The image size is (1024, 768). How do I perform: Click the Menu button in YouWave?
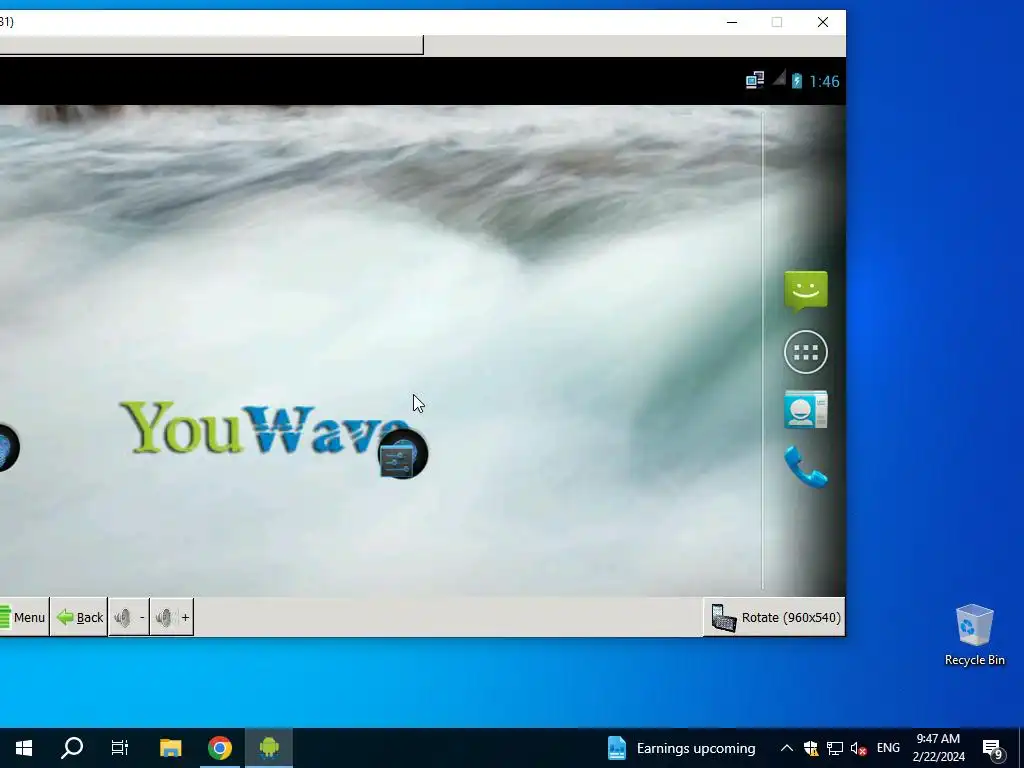coord(24,617)
